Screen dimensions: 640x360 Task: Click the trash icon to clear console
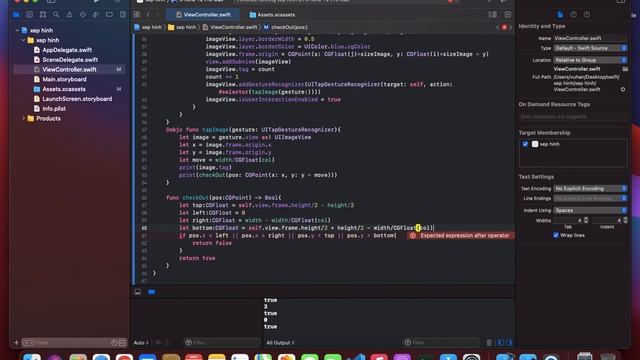click(x=489, y=342)
